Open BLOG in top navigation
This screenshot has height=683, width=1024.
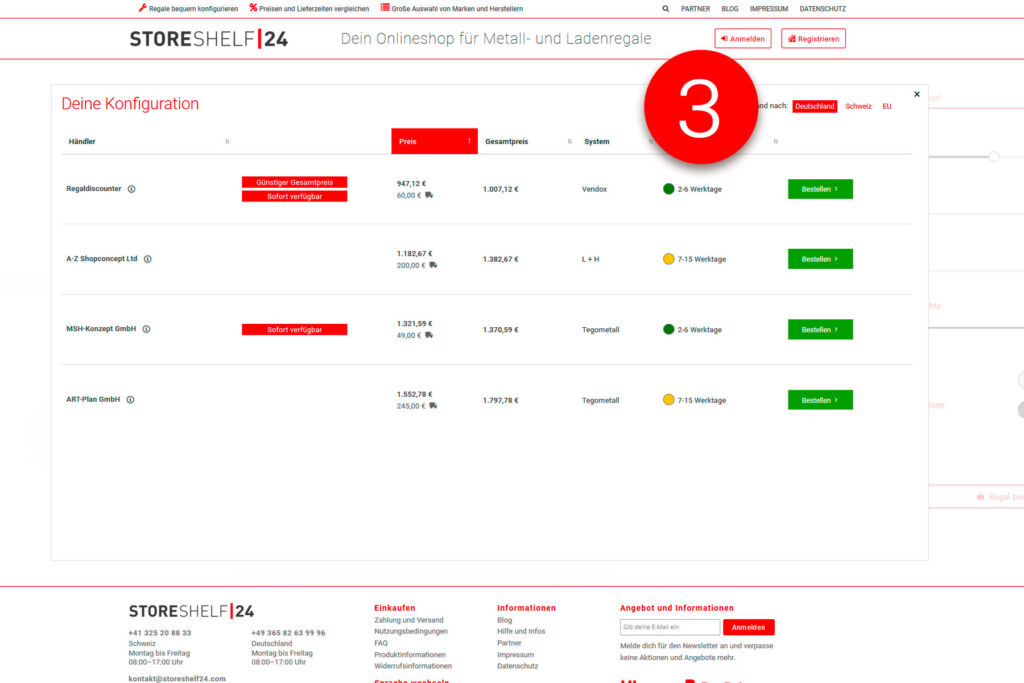point(730,8)
